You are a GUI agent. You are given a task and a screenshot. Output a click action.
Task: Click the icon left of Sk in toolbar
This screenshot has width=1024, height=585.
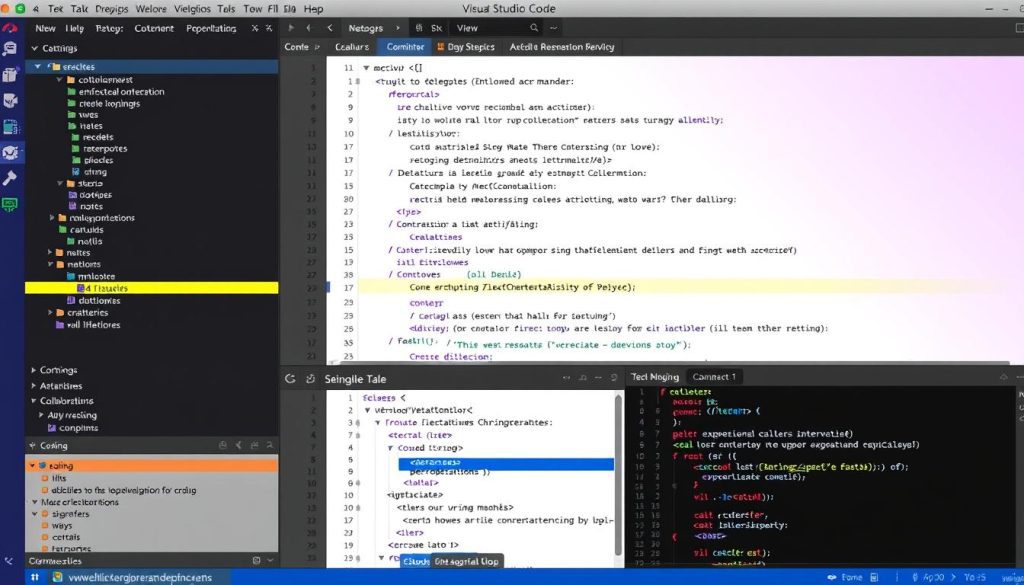[x=419, y=28]
